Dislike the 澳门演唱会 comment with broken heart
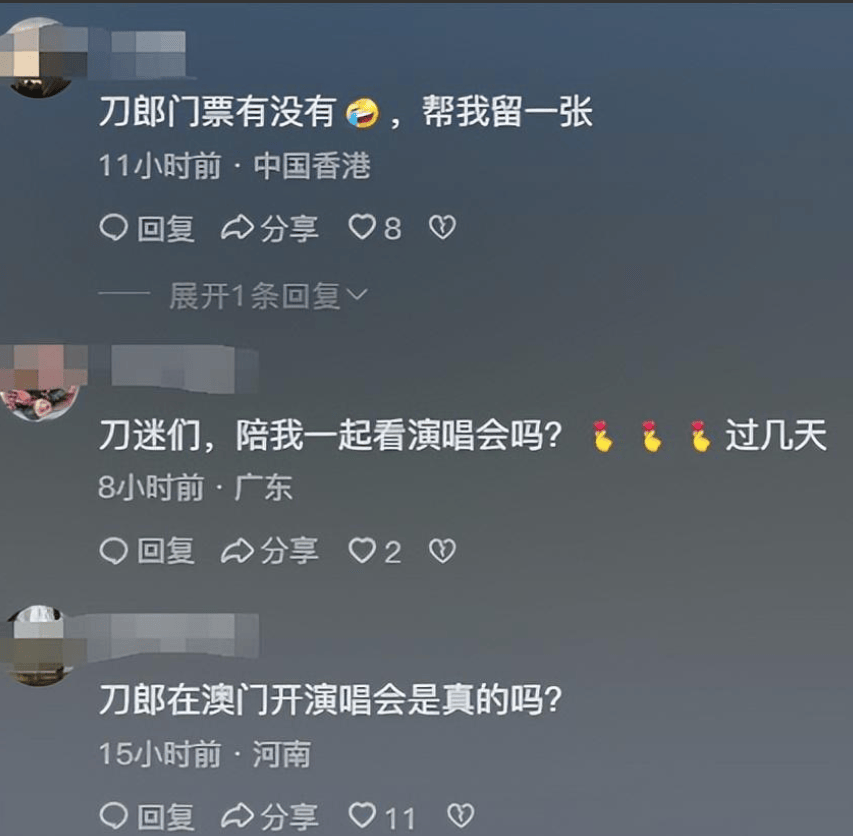Viewport: 853px width, 836px height. point(460,816)
